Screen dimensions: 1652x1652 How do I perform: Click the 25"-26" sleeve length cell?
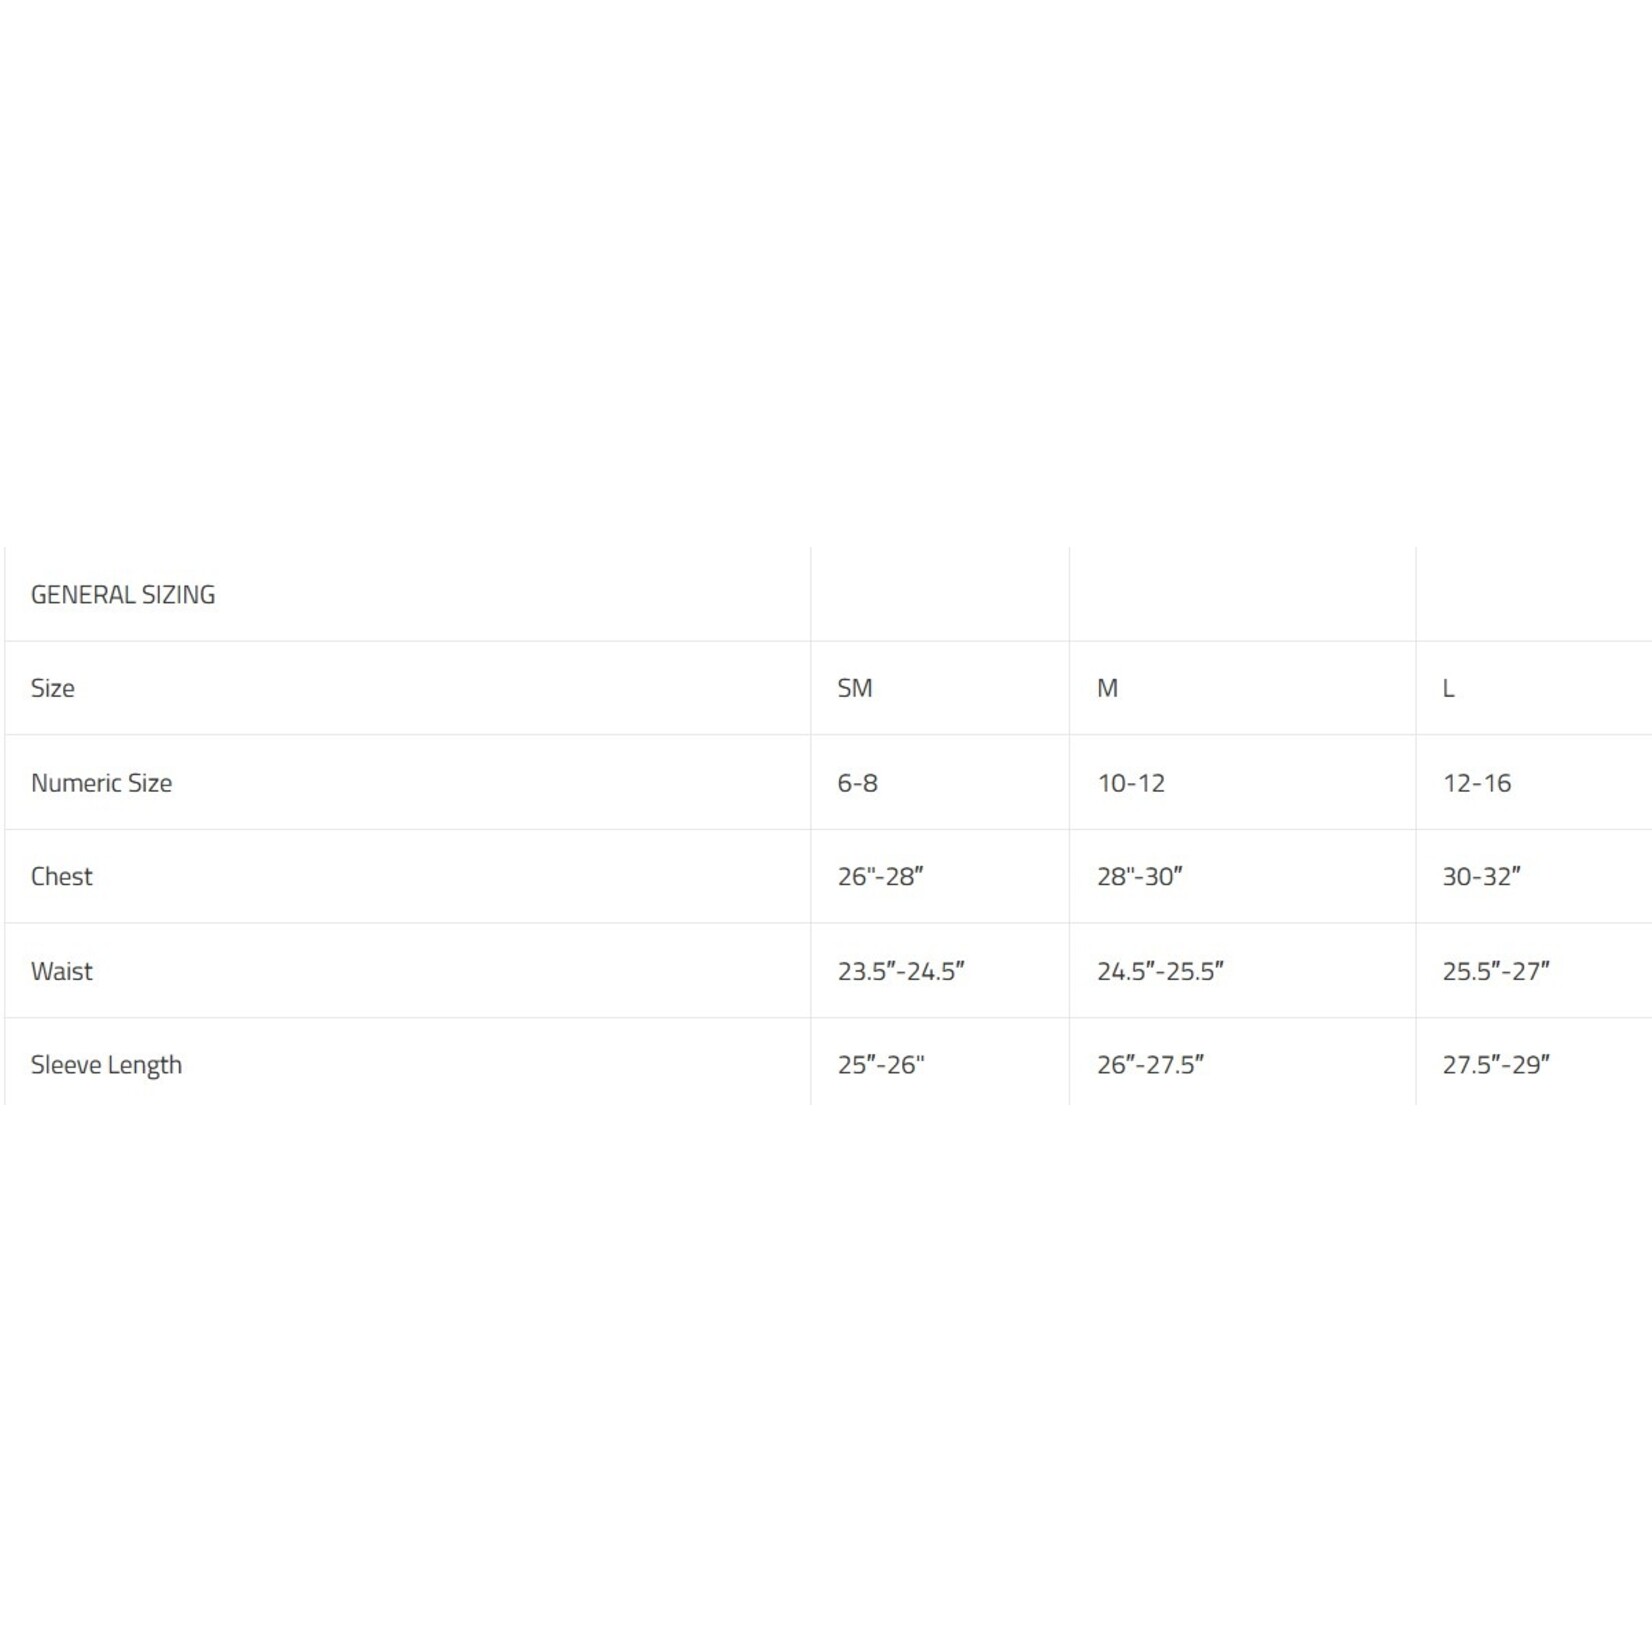pyautogui.click(x=881, y=1065)
